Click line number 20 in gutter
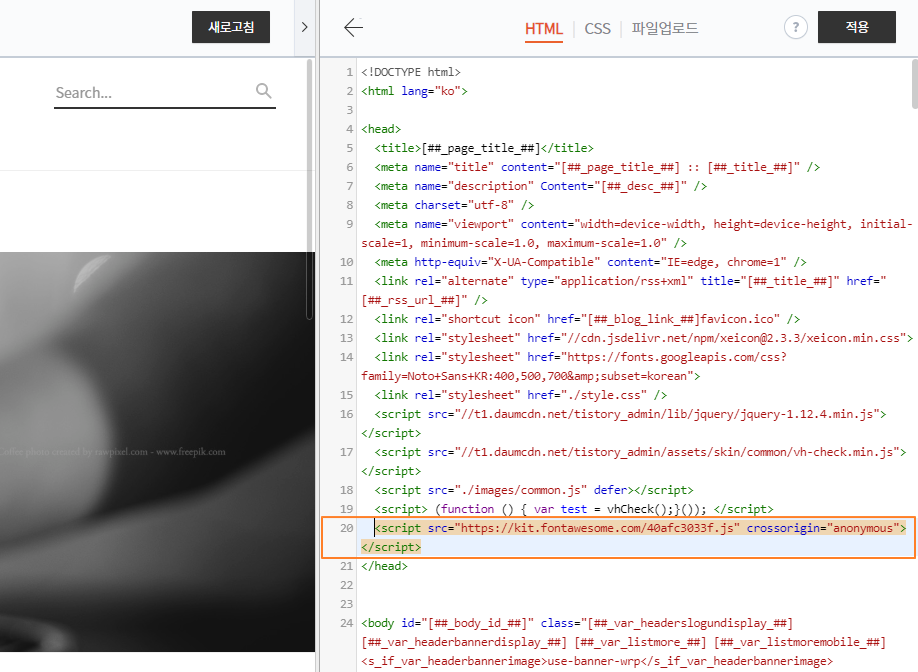The image size is (918, 672). [x=347, y=528]
